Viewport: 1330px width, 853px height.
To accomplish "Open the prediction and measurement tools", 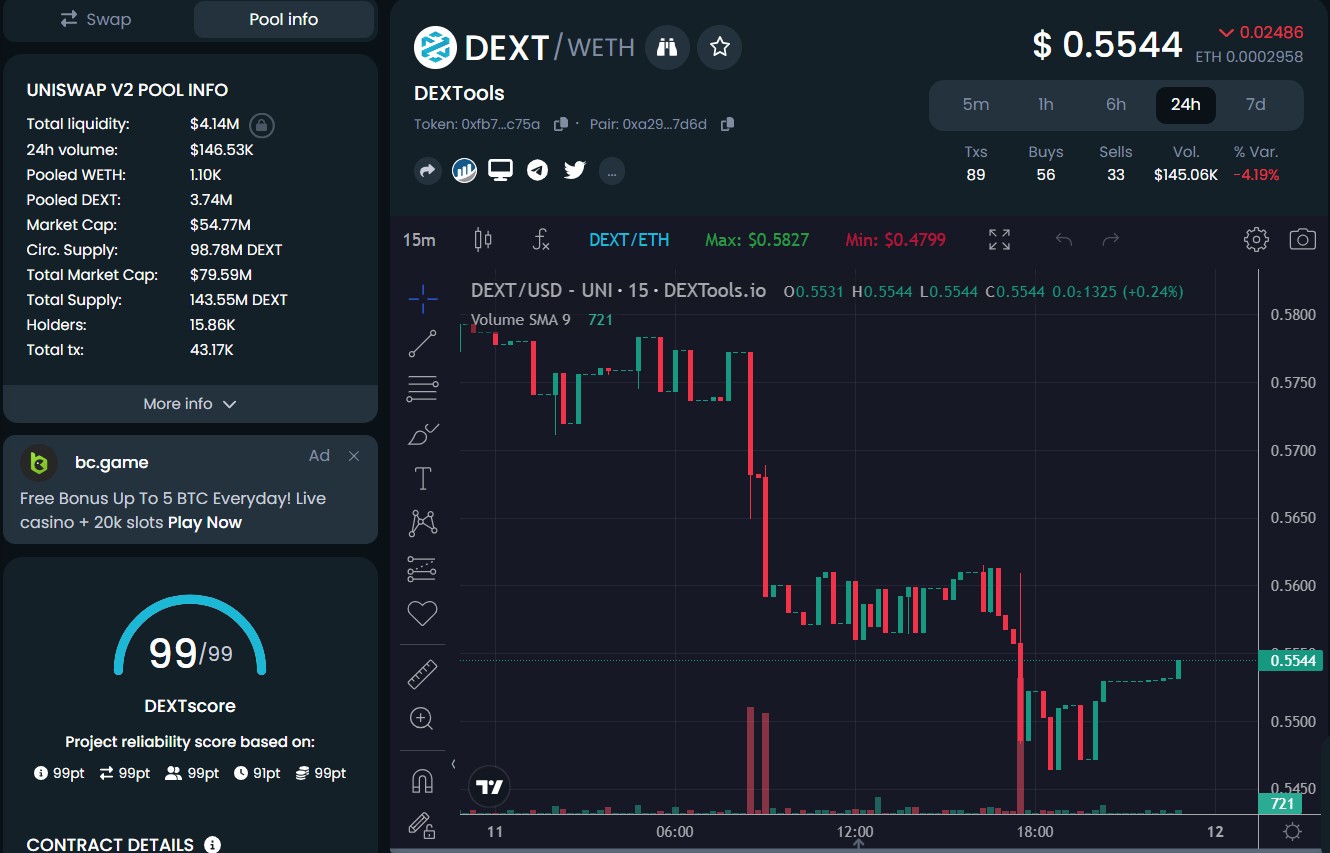I will pyautogui.click(x=423, y=569).
